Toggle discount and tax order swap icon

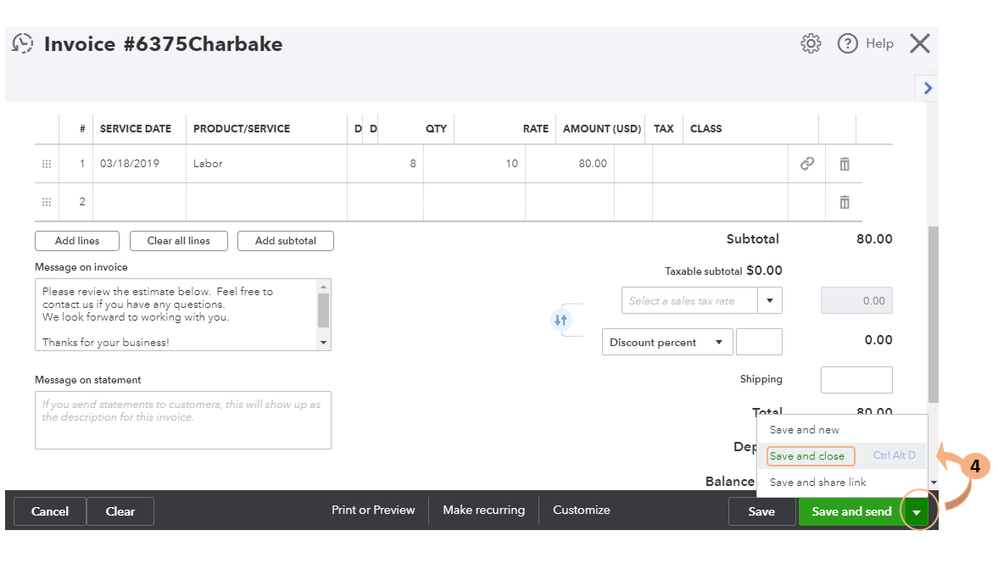coord(560,320)
